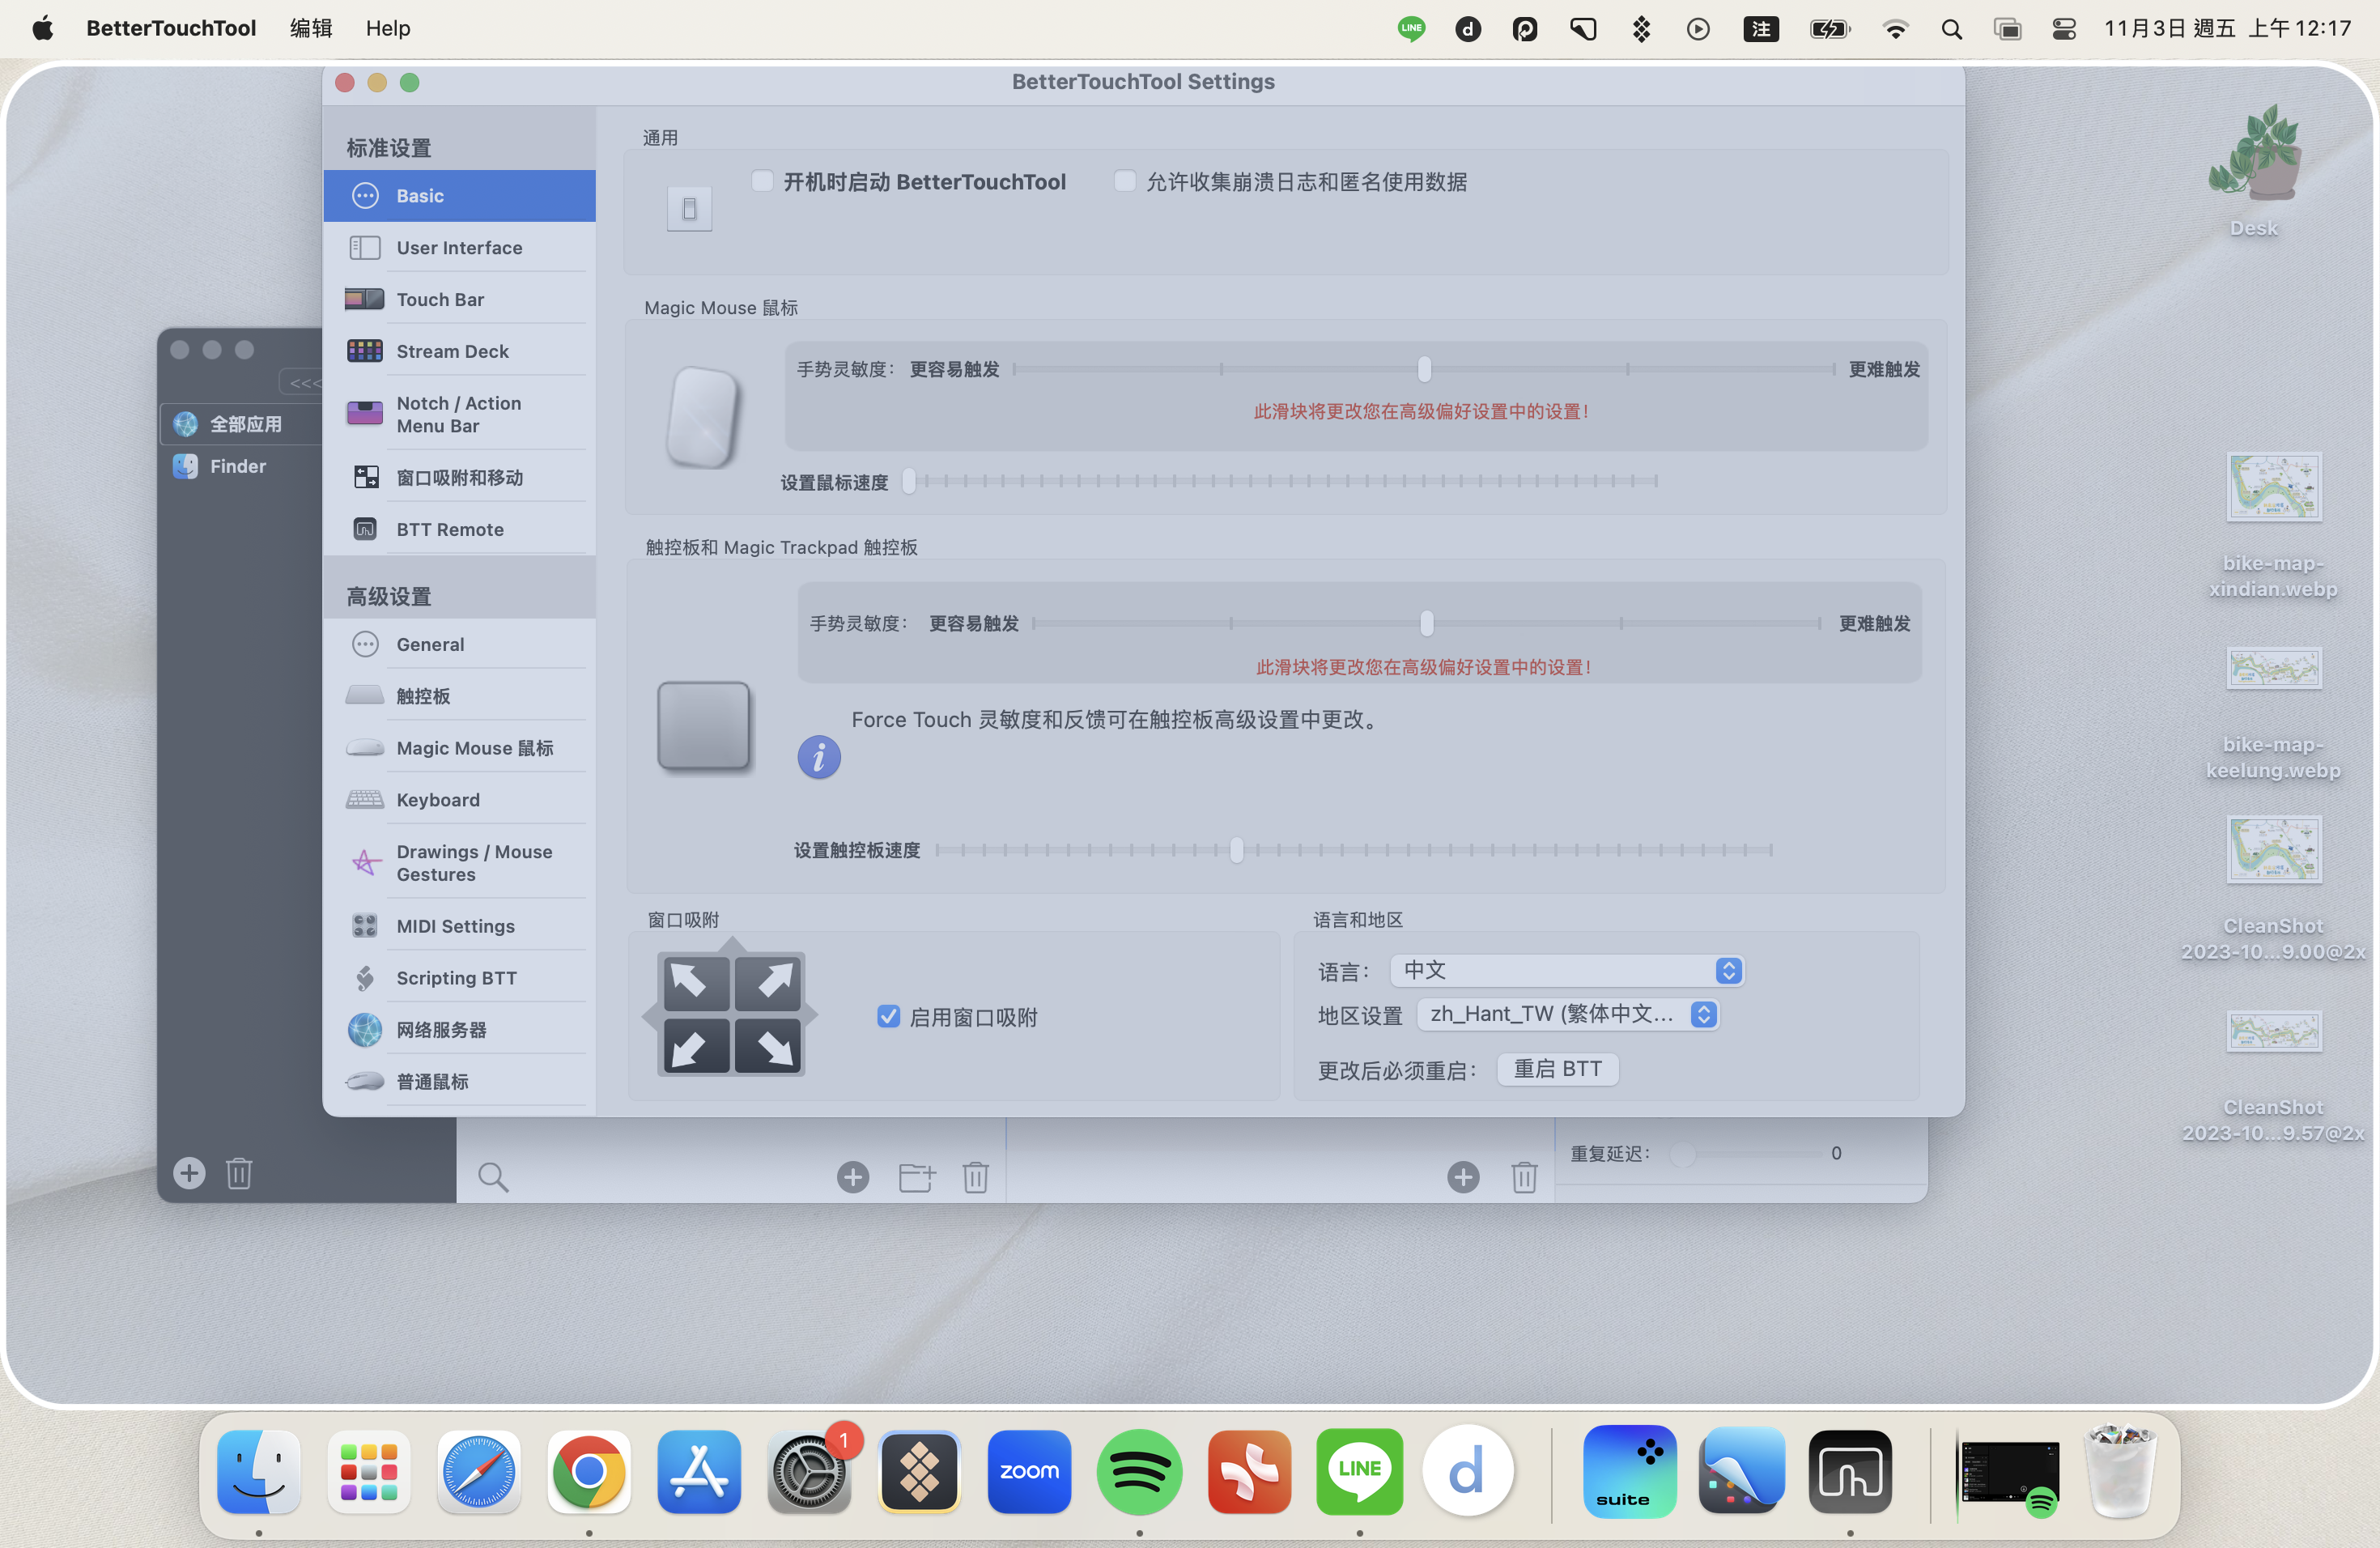Collapse the sidebar with the <<< button

point(302,382)
